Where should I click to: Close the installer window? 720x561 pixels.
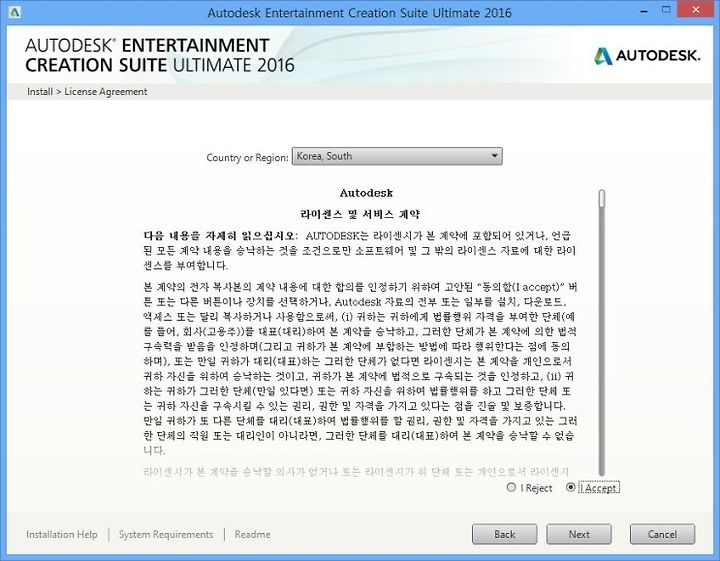tap(696, 10)
